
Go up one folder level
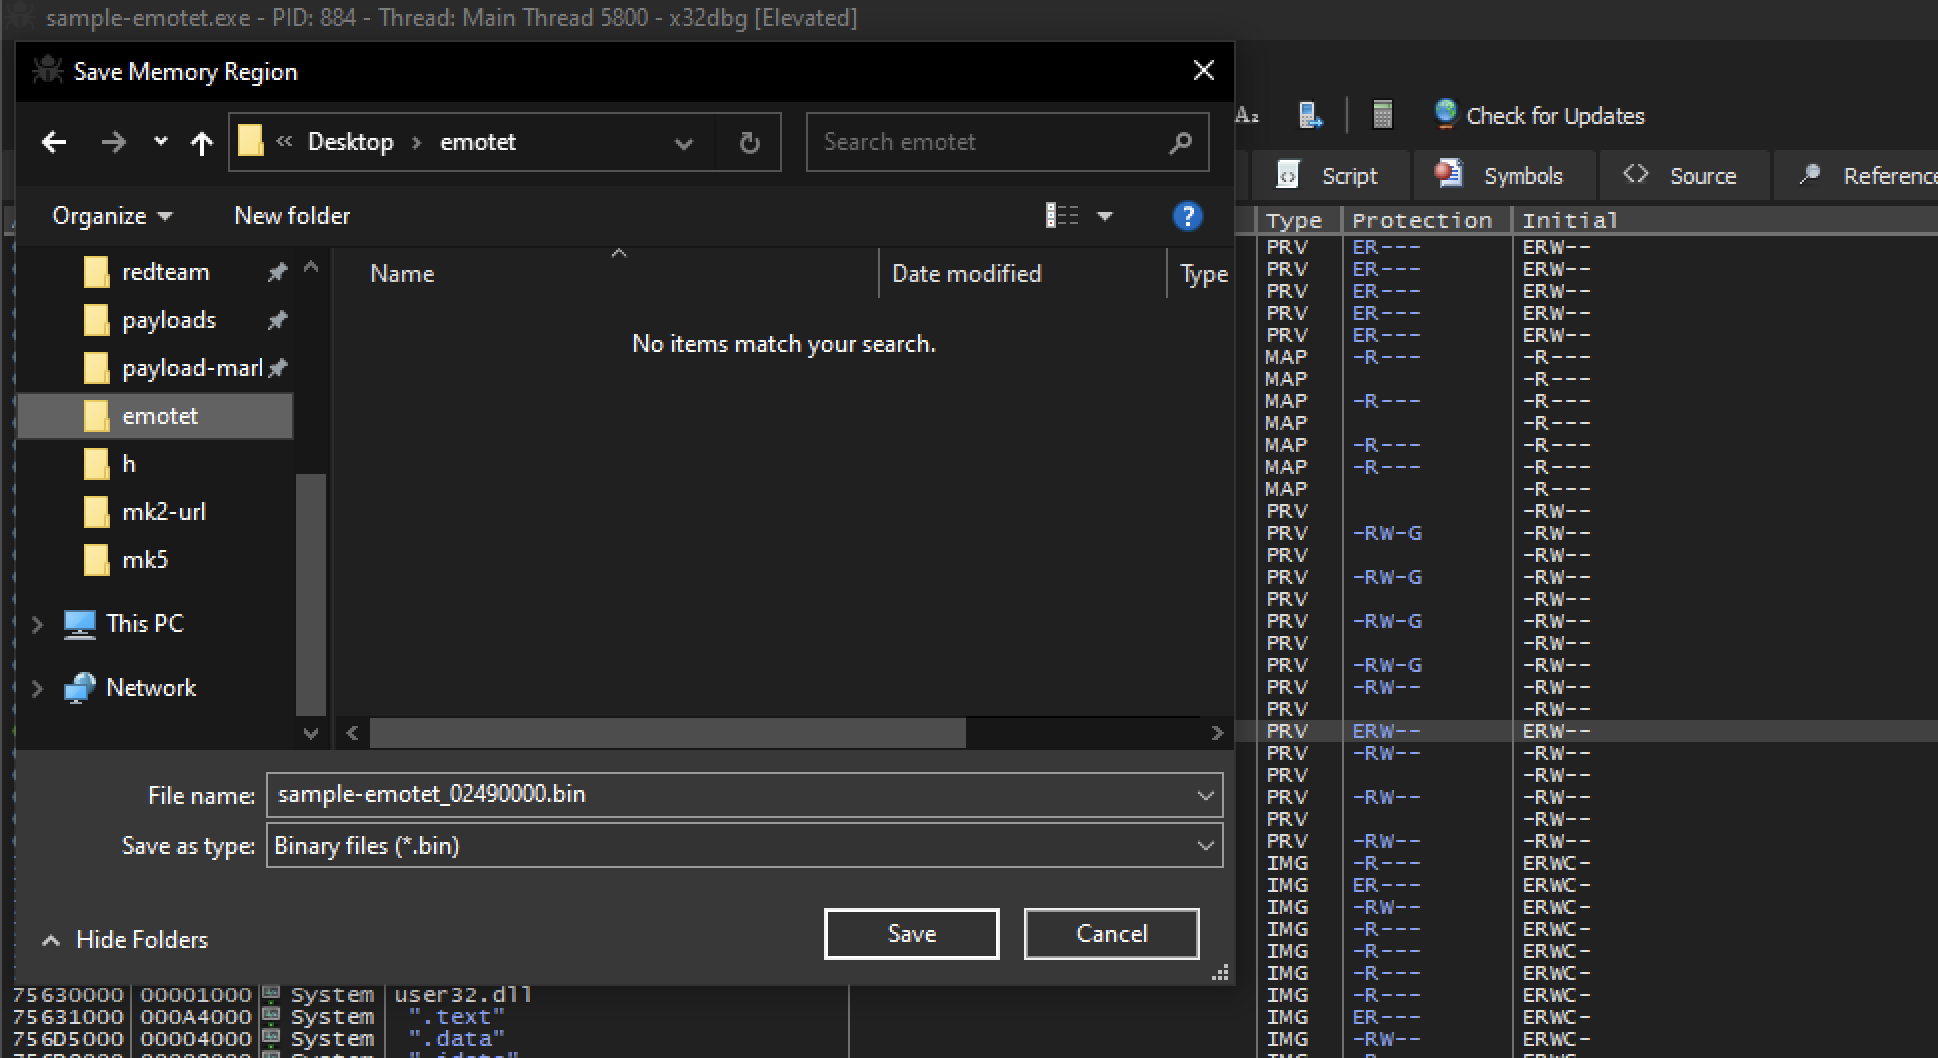(x=201, y=143)
